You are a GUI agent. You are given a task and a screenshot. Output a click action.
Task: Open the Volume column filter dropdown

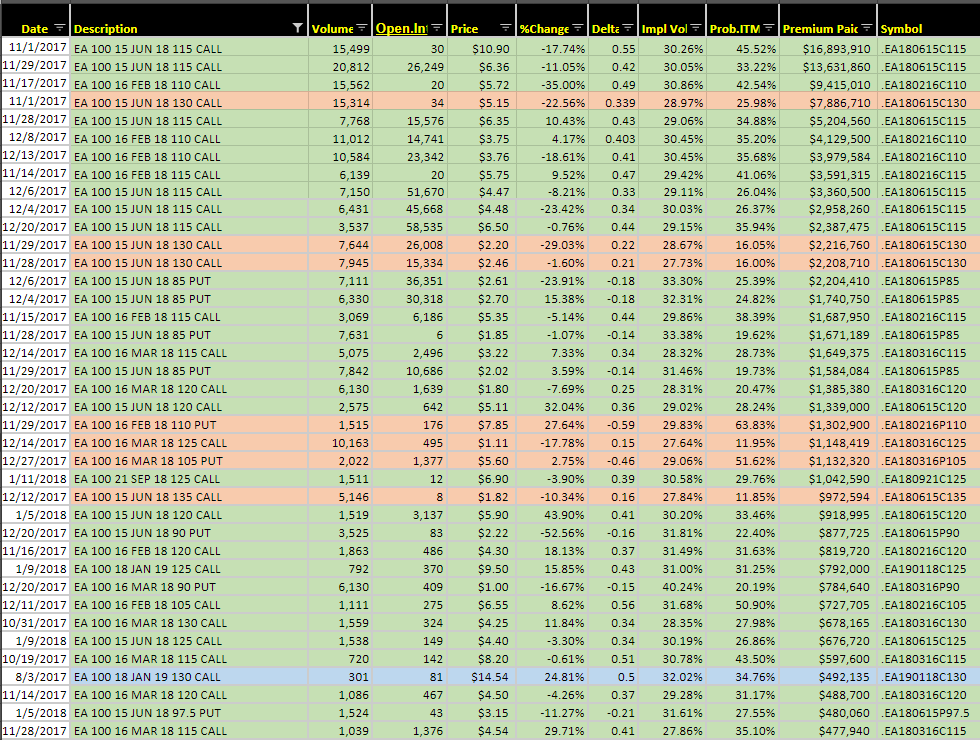pyautogui.click(x=362, y=28)
